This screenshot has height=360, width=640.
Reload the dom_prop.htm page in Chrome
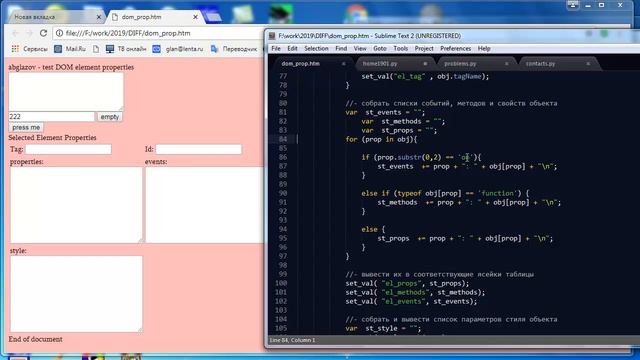43,33
